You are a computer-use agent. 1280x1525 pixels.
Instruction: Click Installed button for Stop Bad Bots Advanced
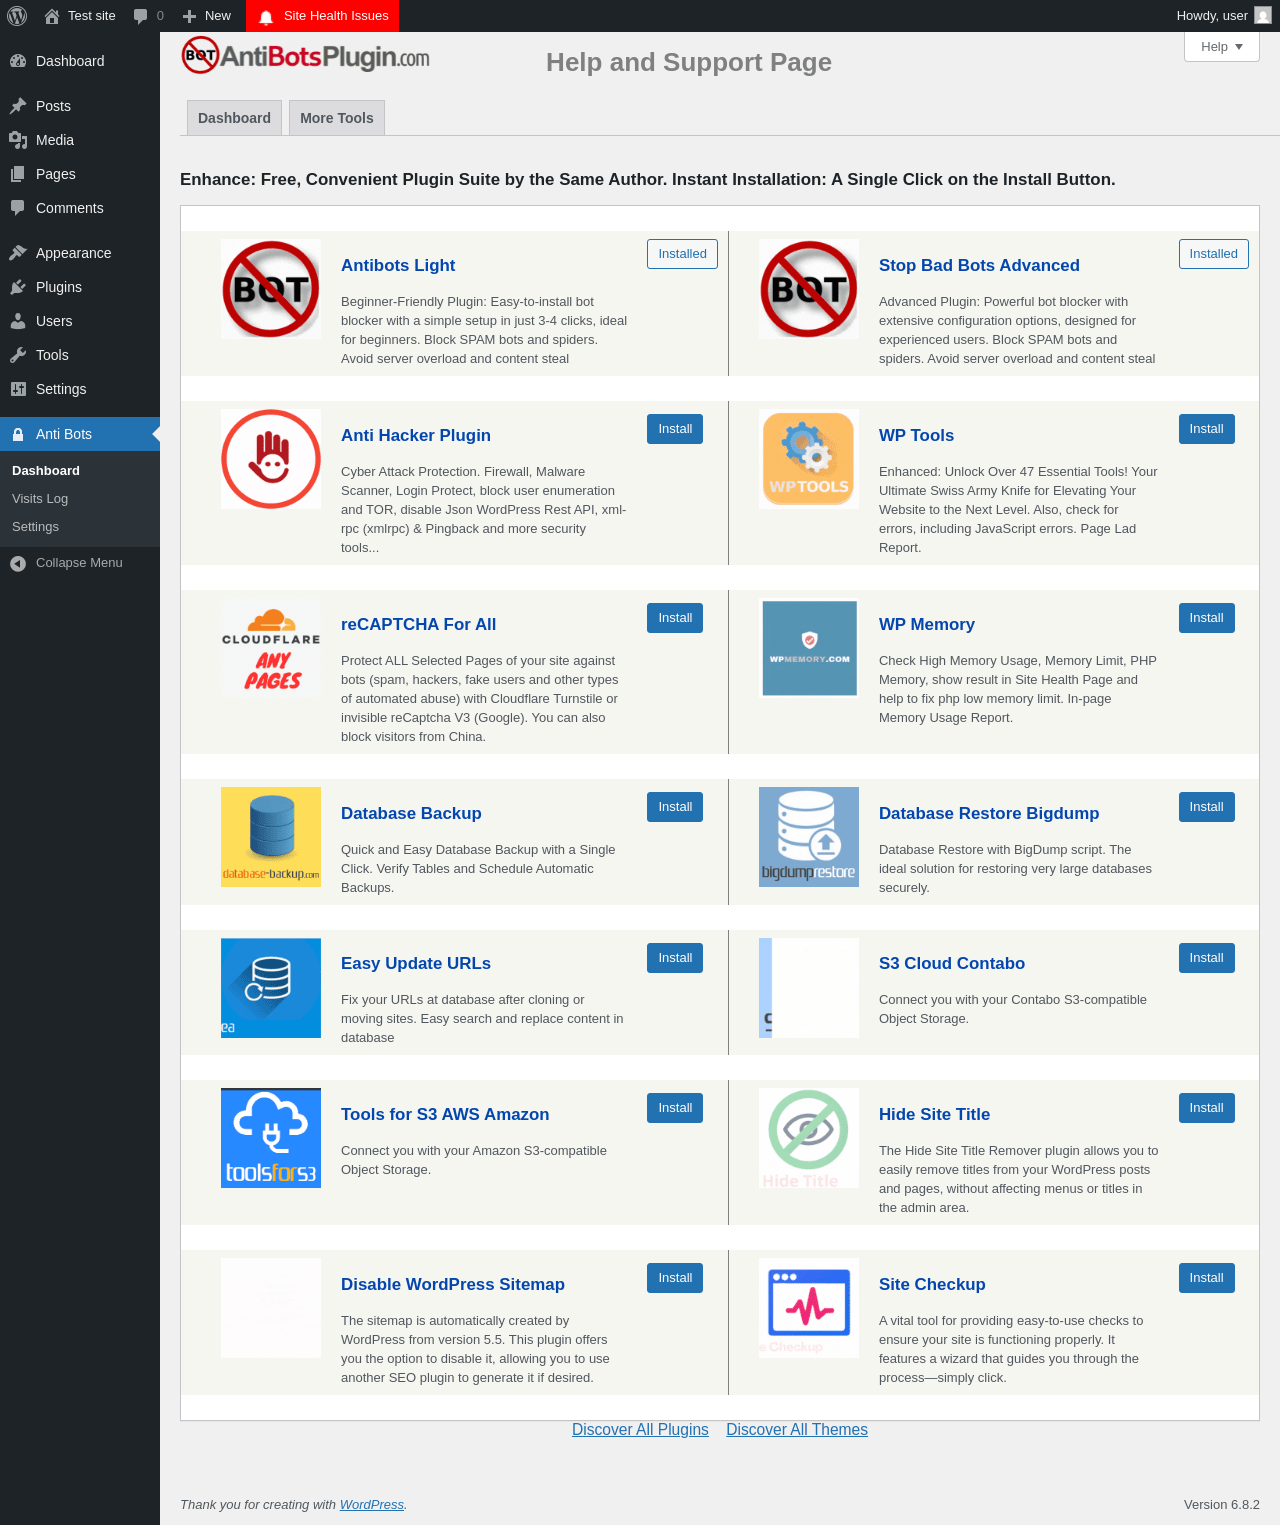pos(1214,254)
